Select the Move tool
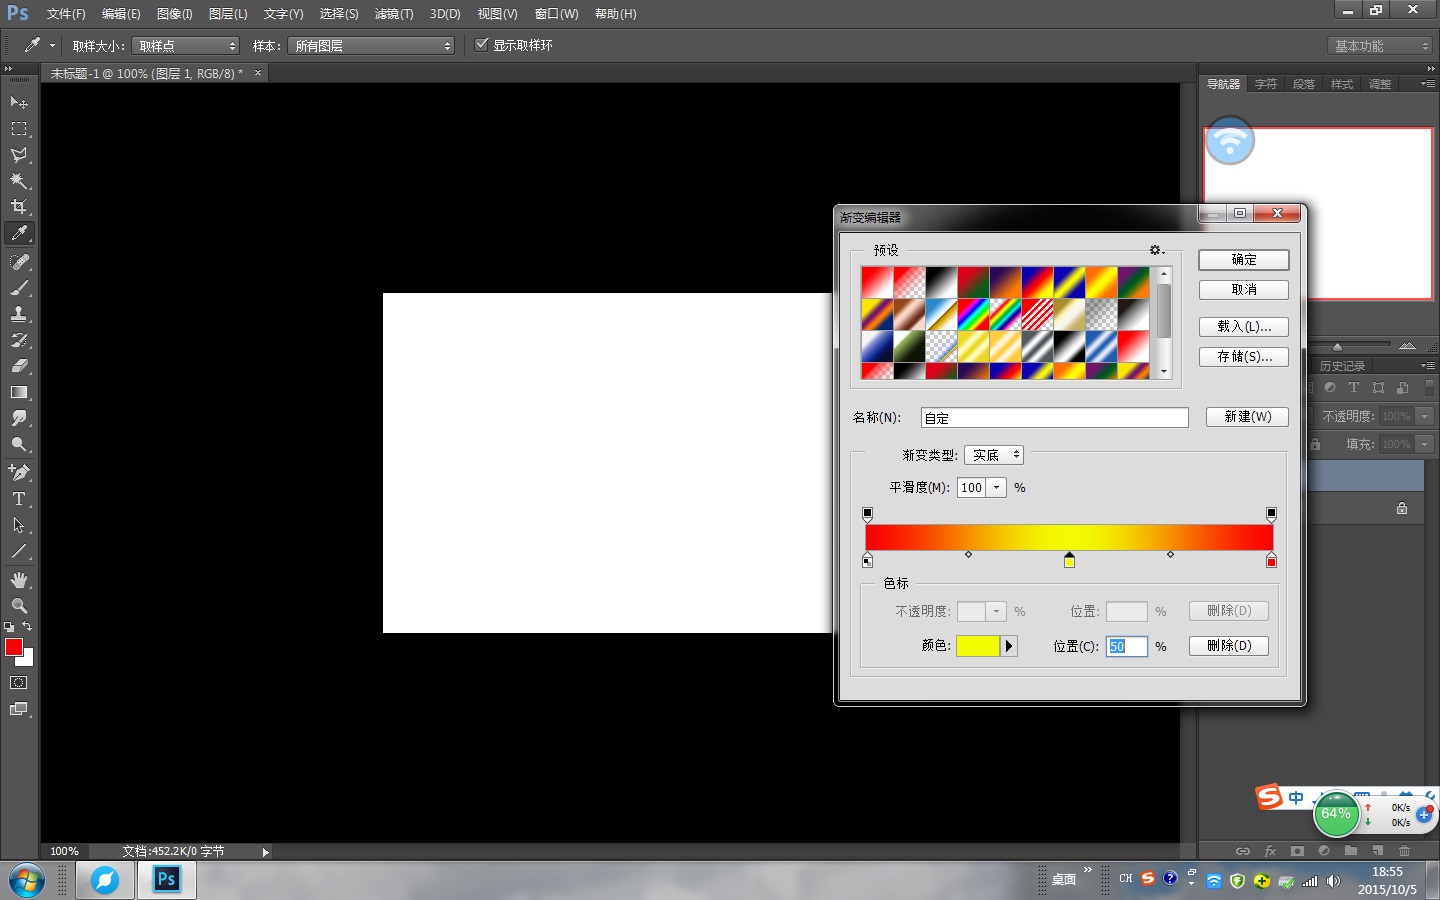 [19, 102]
